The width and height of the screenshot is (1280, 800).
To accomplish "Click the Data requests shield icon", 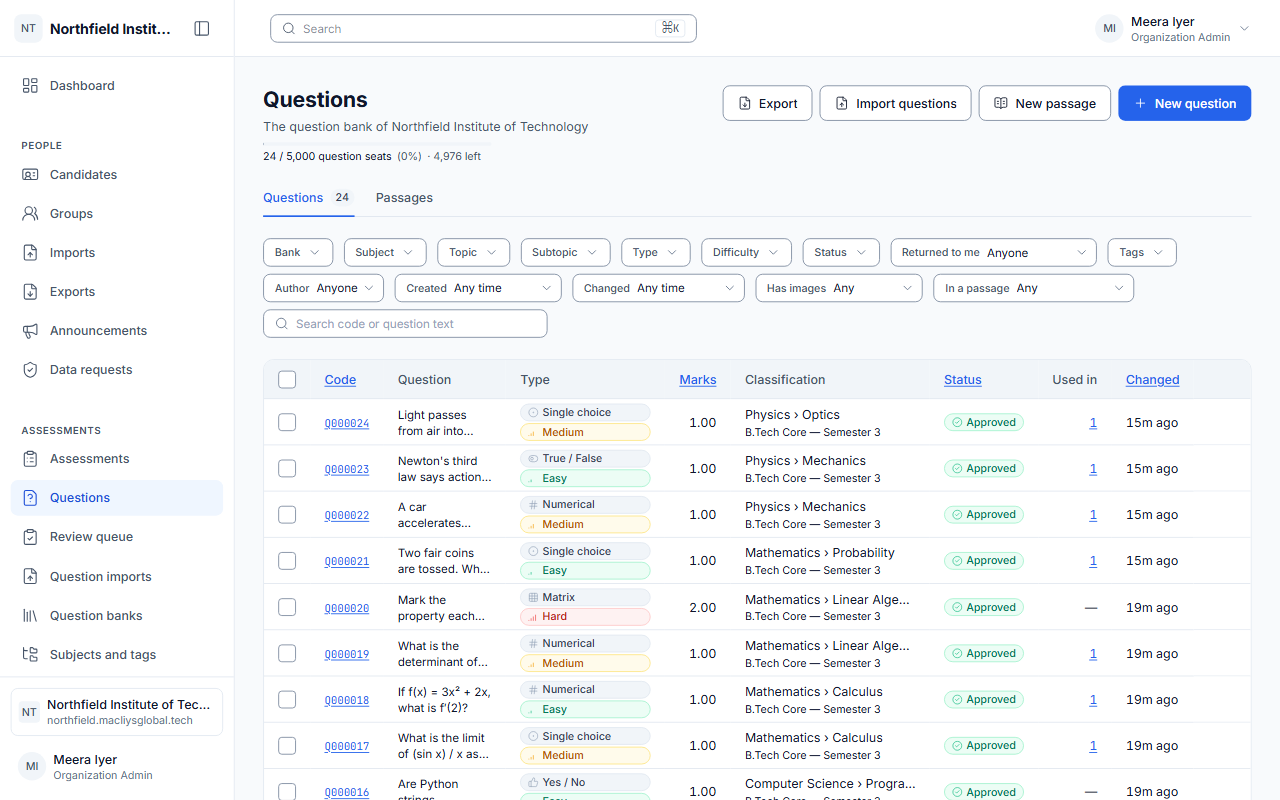I will [x=30, y=370].
